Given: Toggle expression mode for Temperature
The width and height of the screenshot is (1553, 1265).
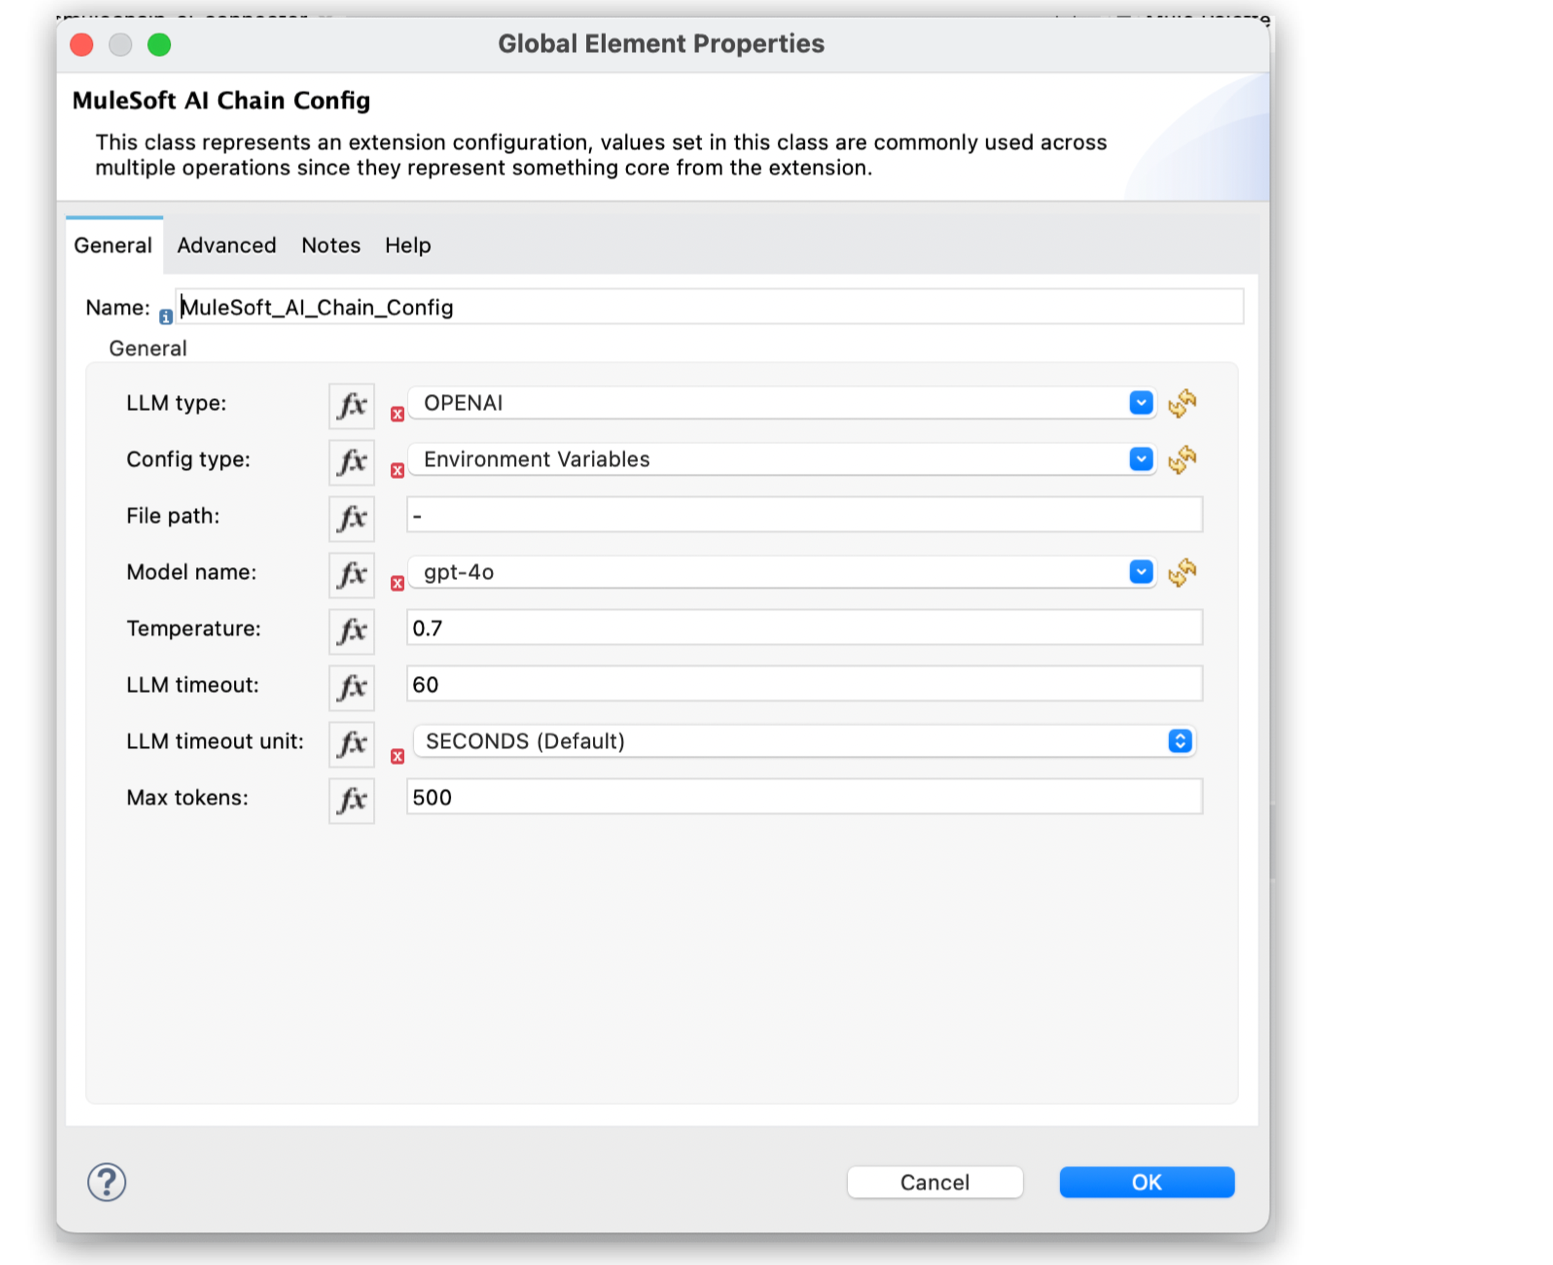Looking at the screenshot, I should pyautogui.click(x=351, y=630).
